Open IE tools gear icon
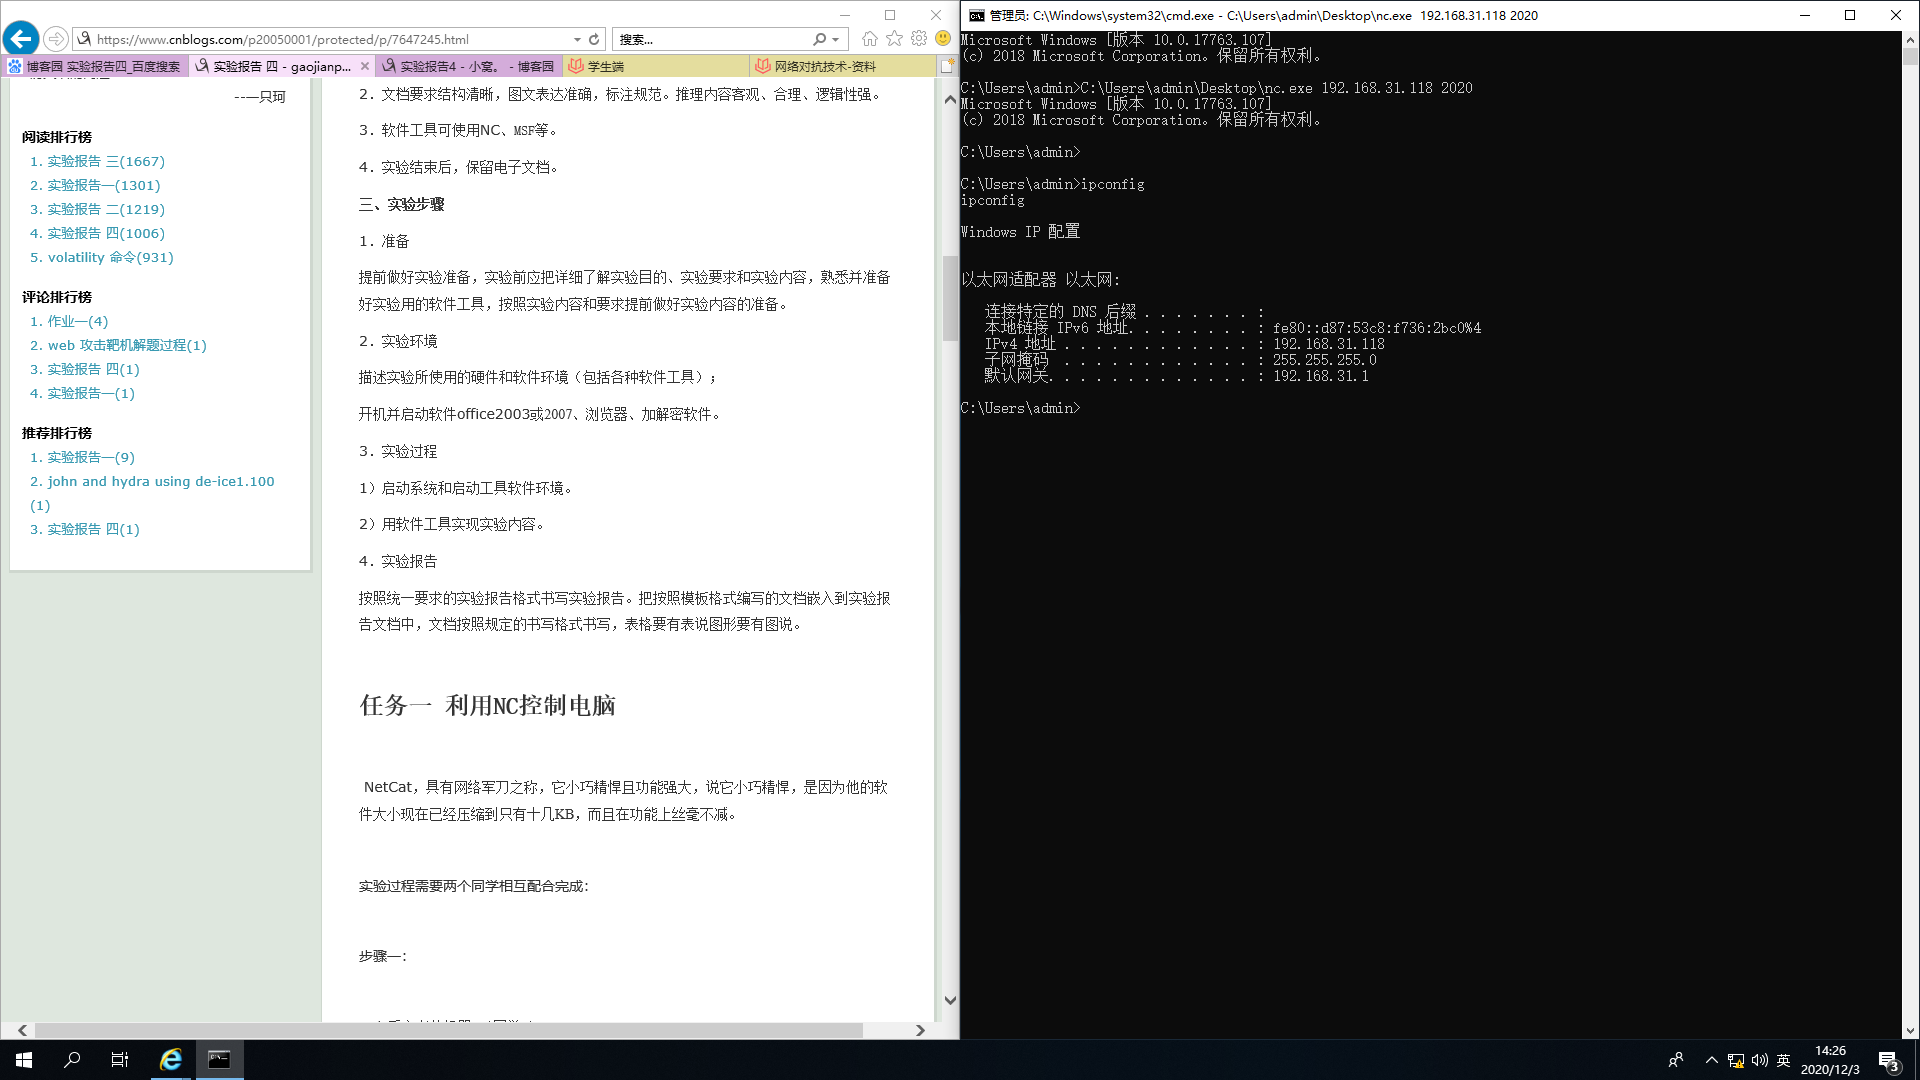The width and height of the screenshot is (1920, 1080). point(919,39)
